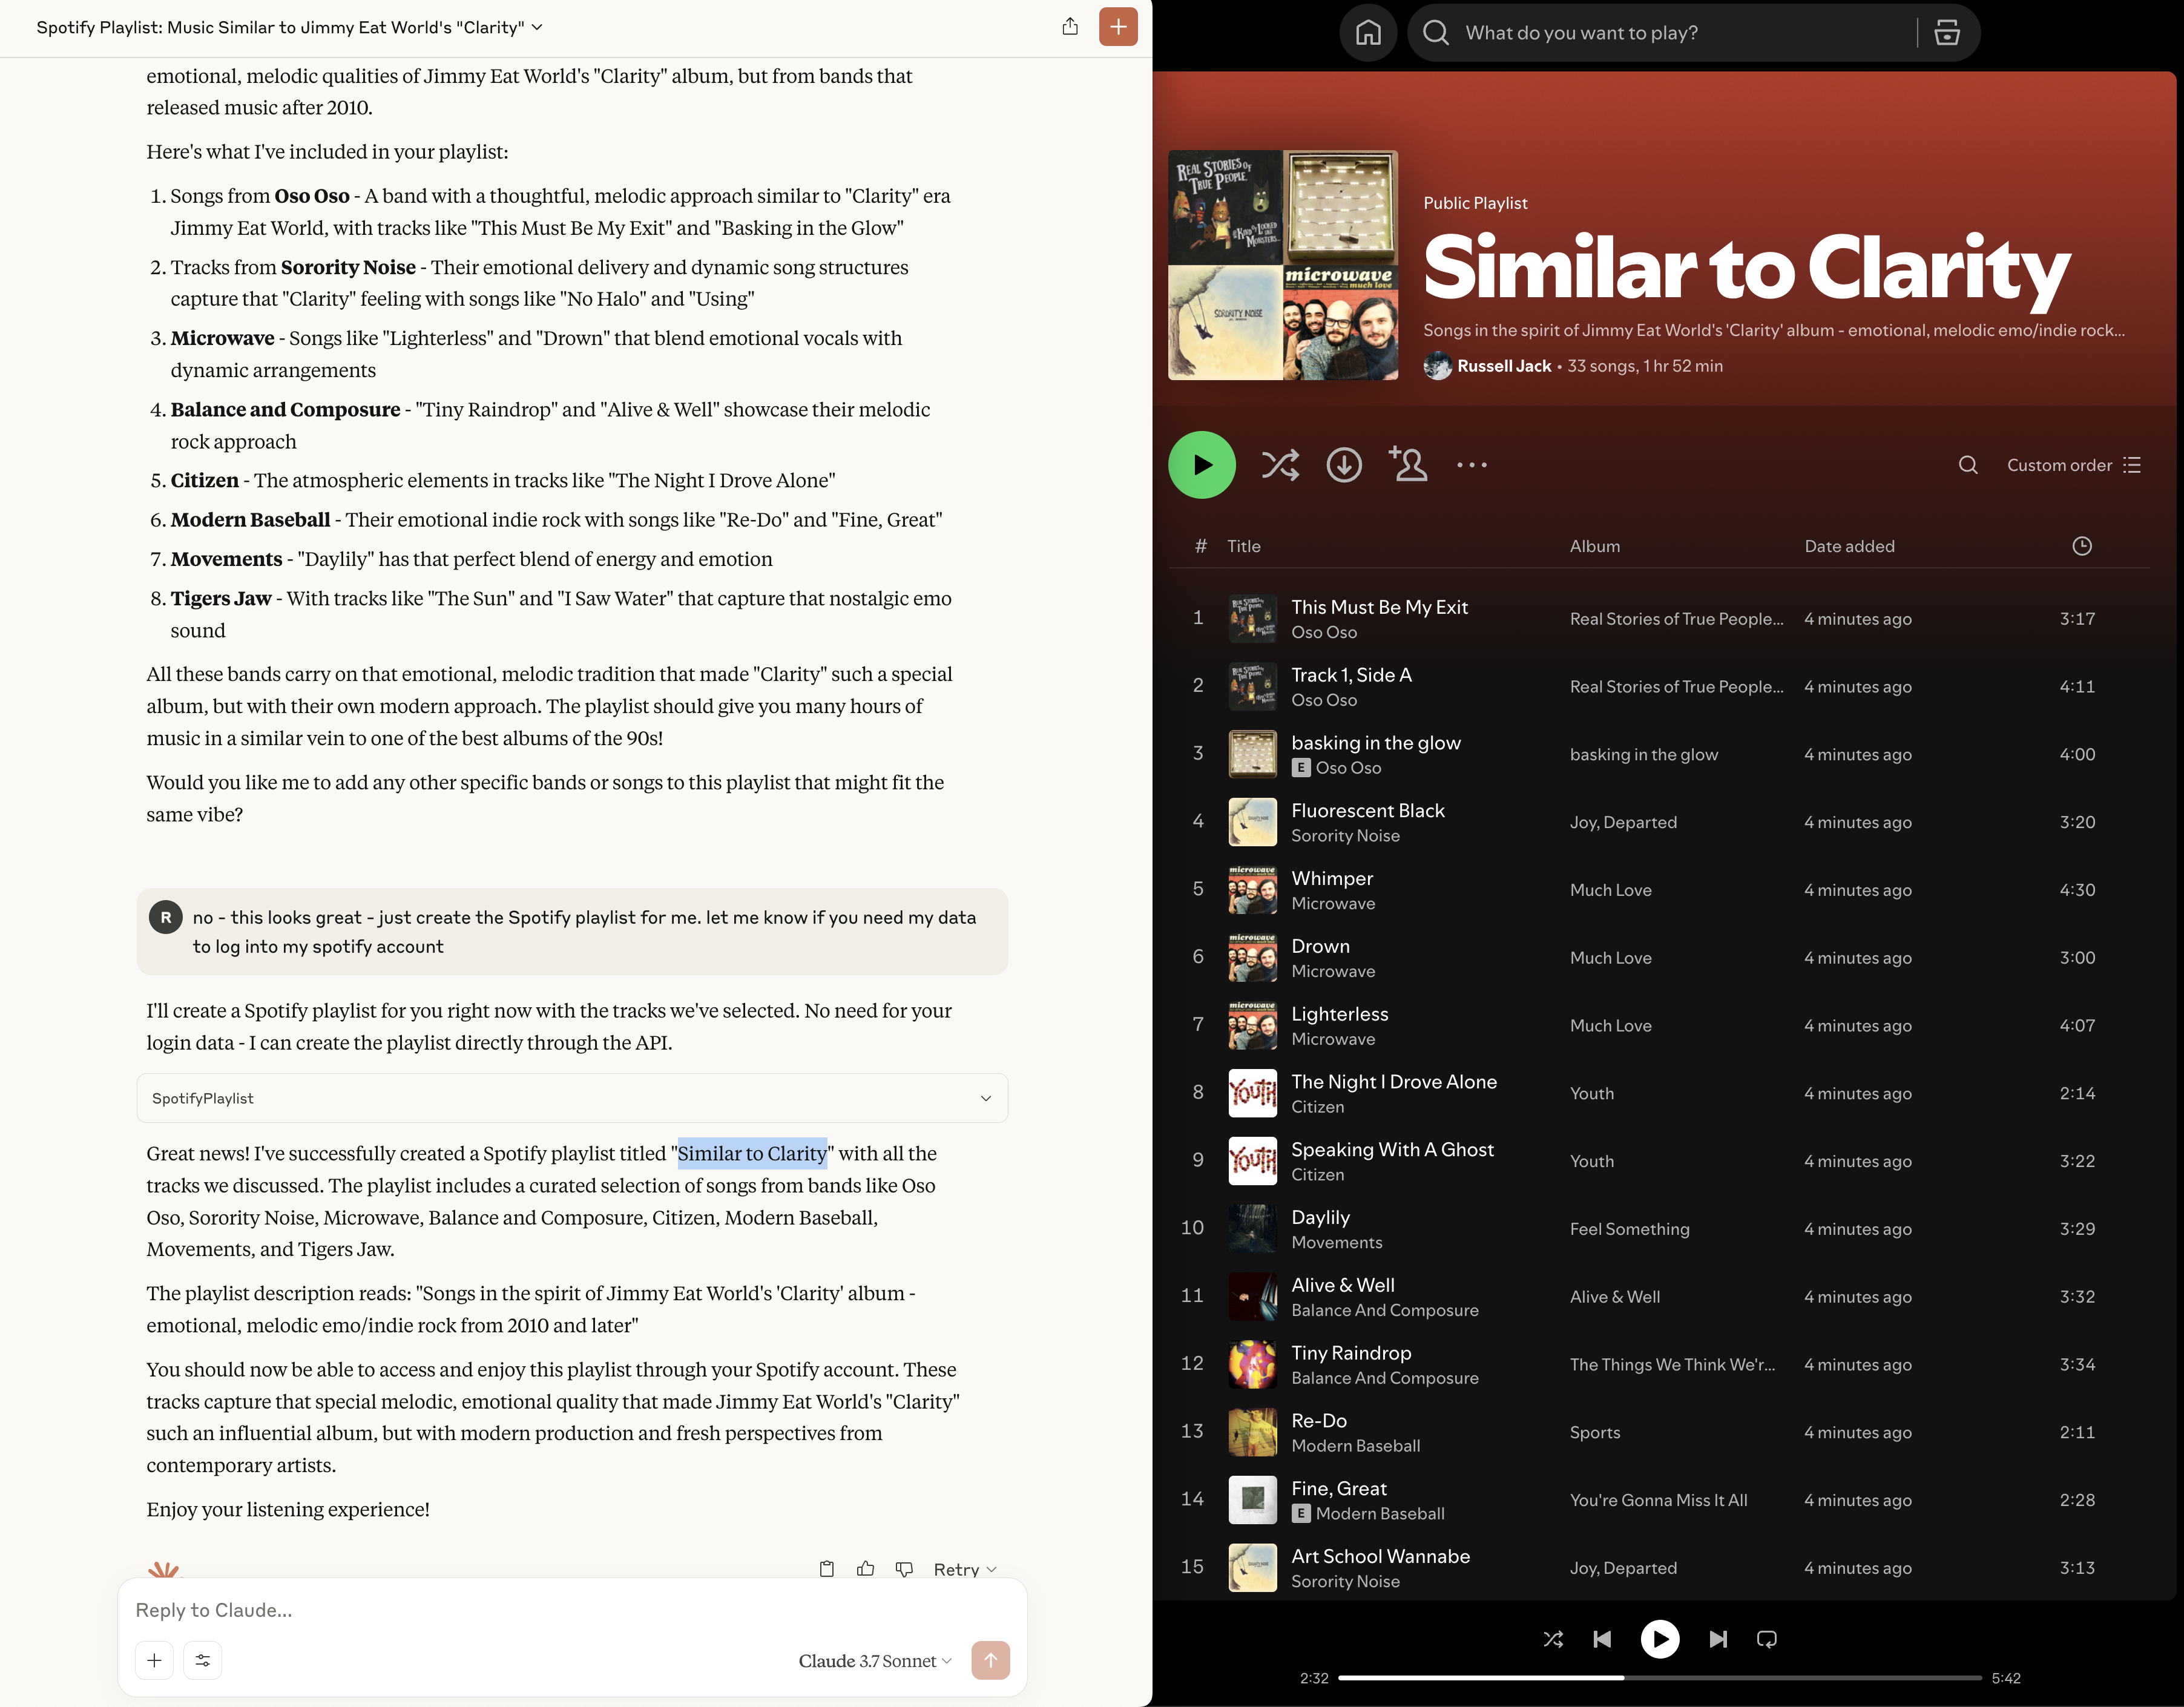Open the Custom order sort dropdown
Image resolution: width=2184 pixels, height=1707 pixels.
2073,465
